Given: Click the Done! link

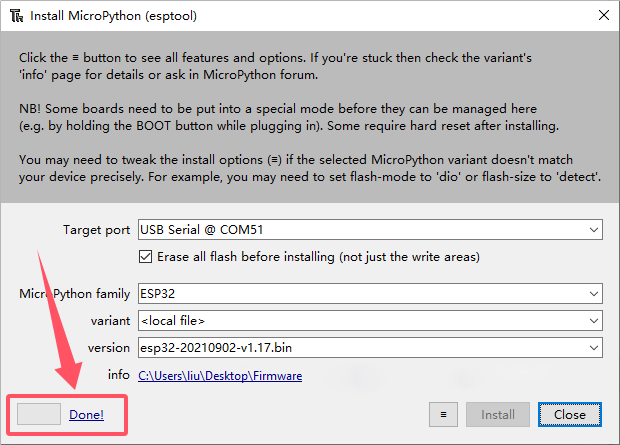Looking at the screenshot, I should 86,415.
